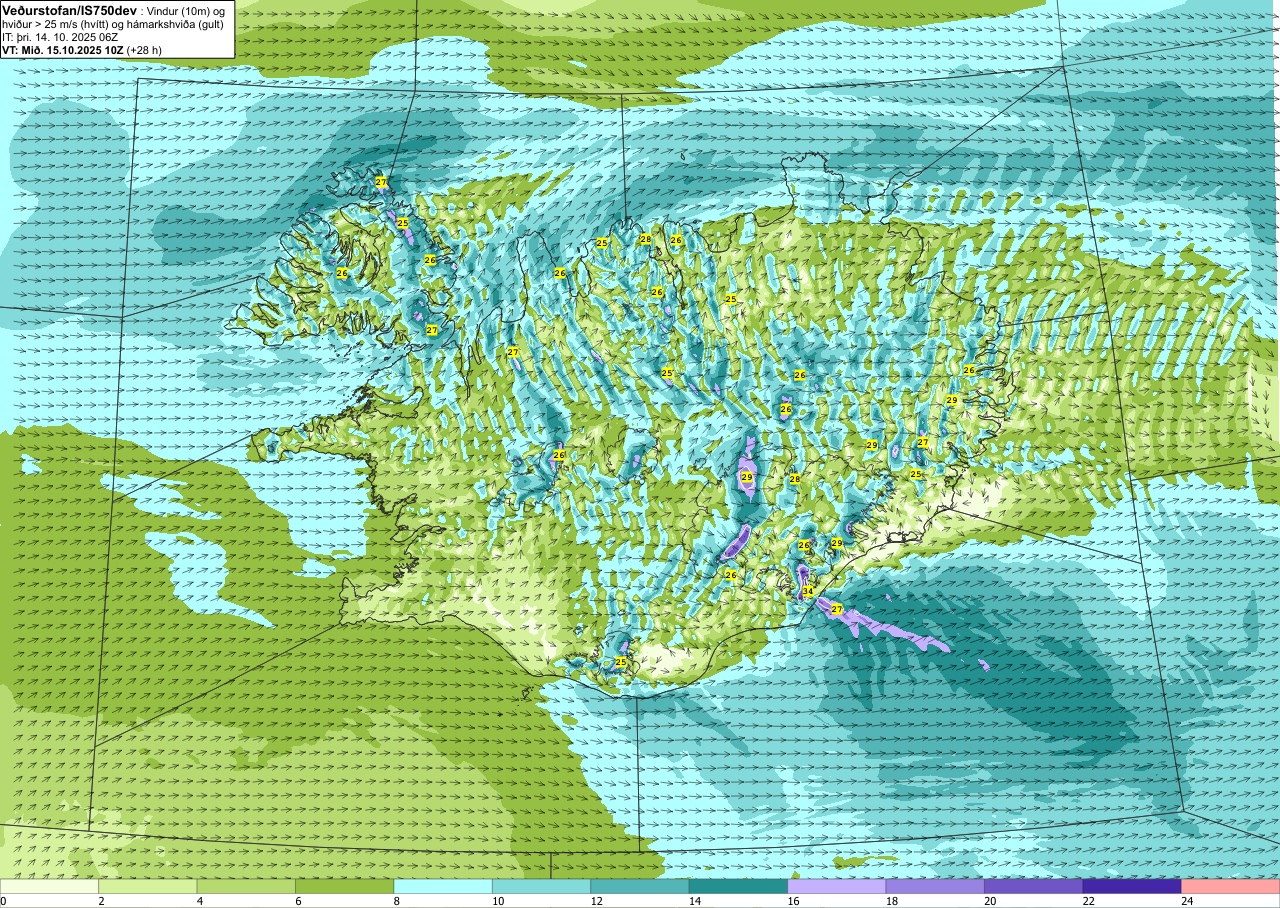Click the yellow 34 gust label
The image size is (1280, 908).
point(807,592)
